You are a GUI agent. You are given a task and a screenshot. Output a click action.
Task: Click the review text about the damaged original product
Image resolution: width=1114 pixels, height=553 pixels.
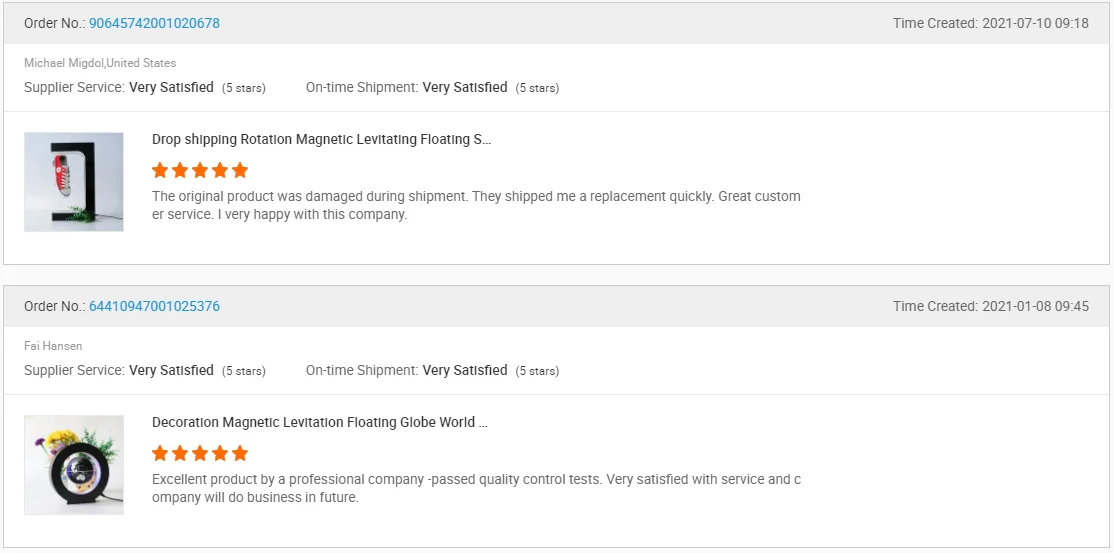pos(476,205)
